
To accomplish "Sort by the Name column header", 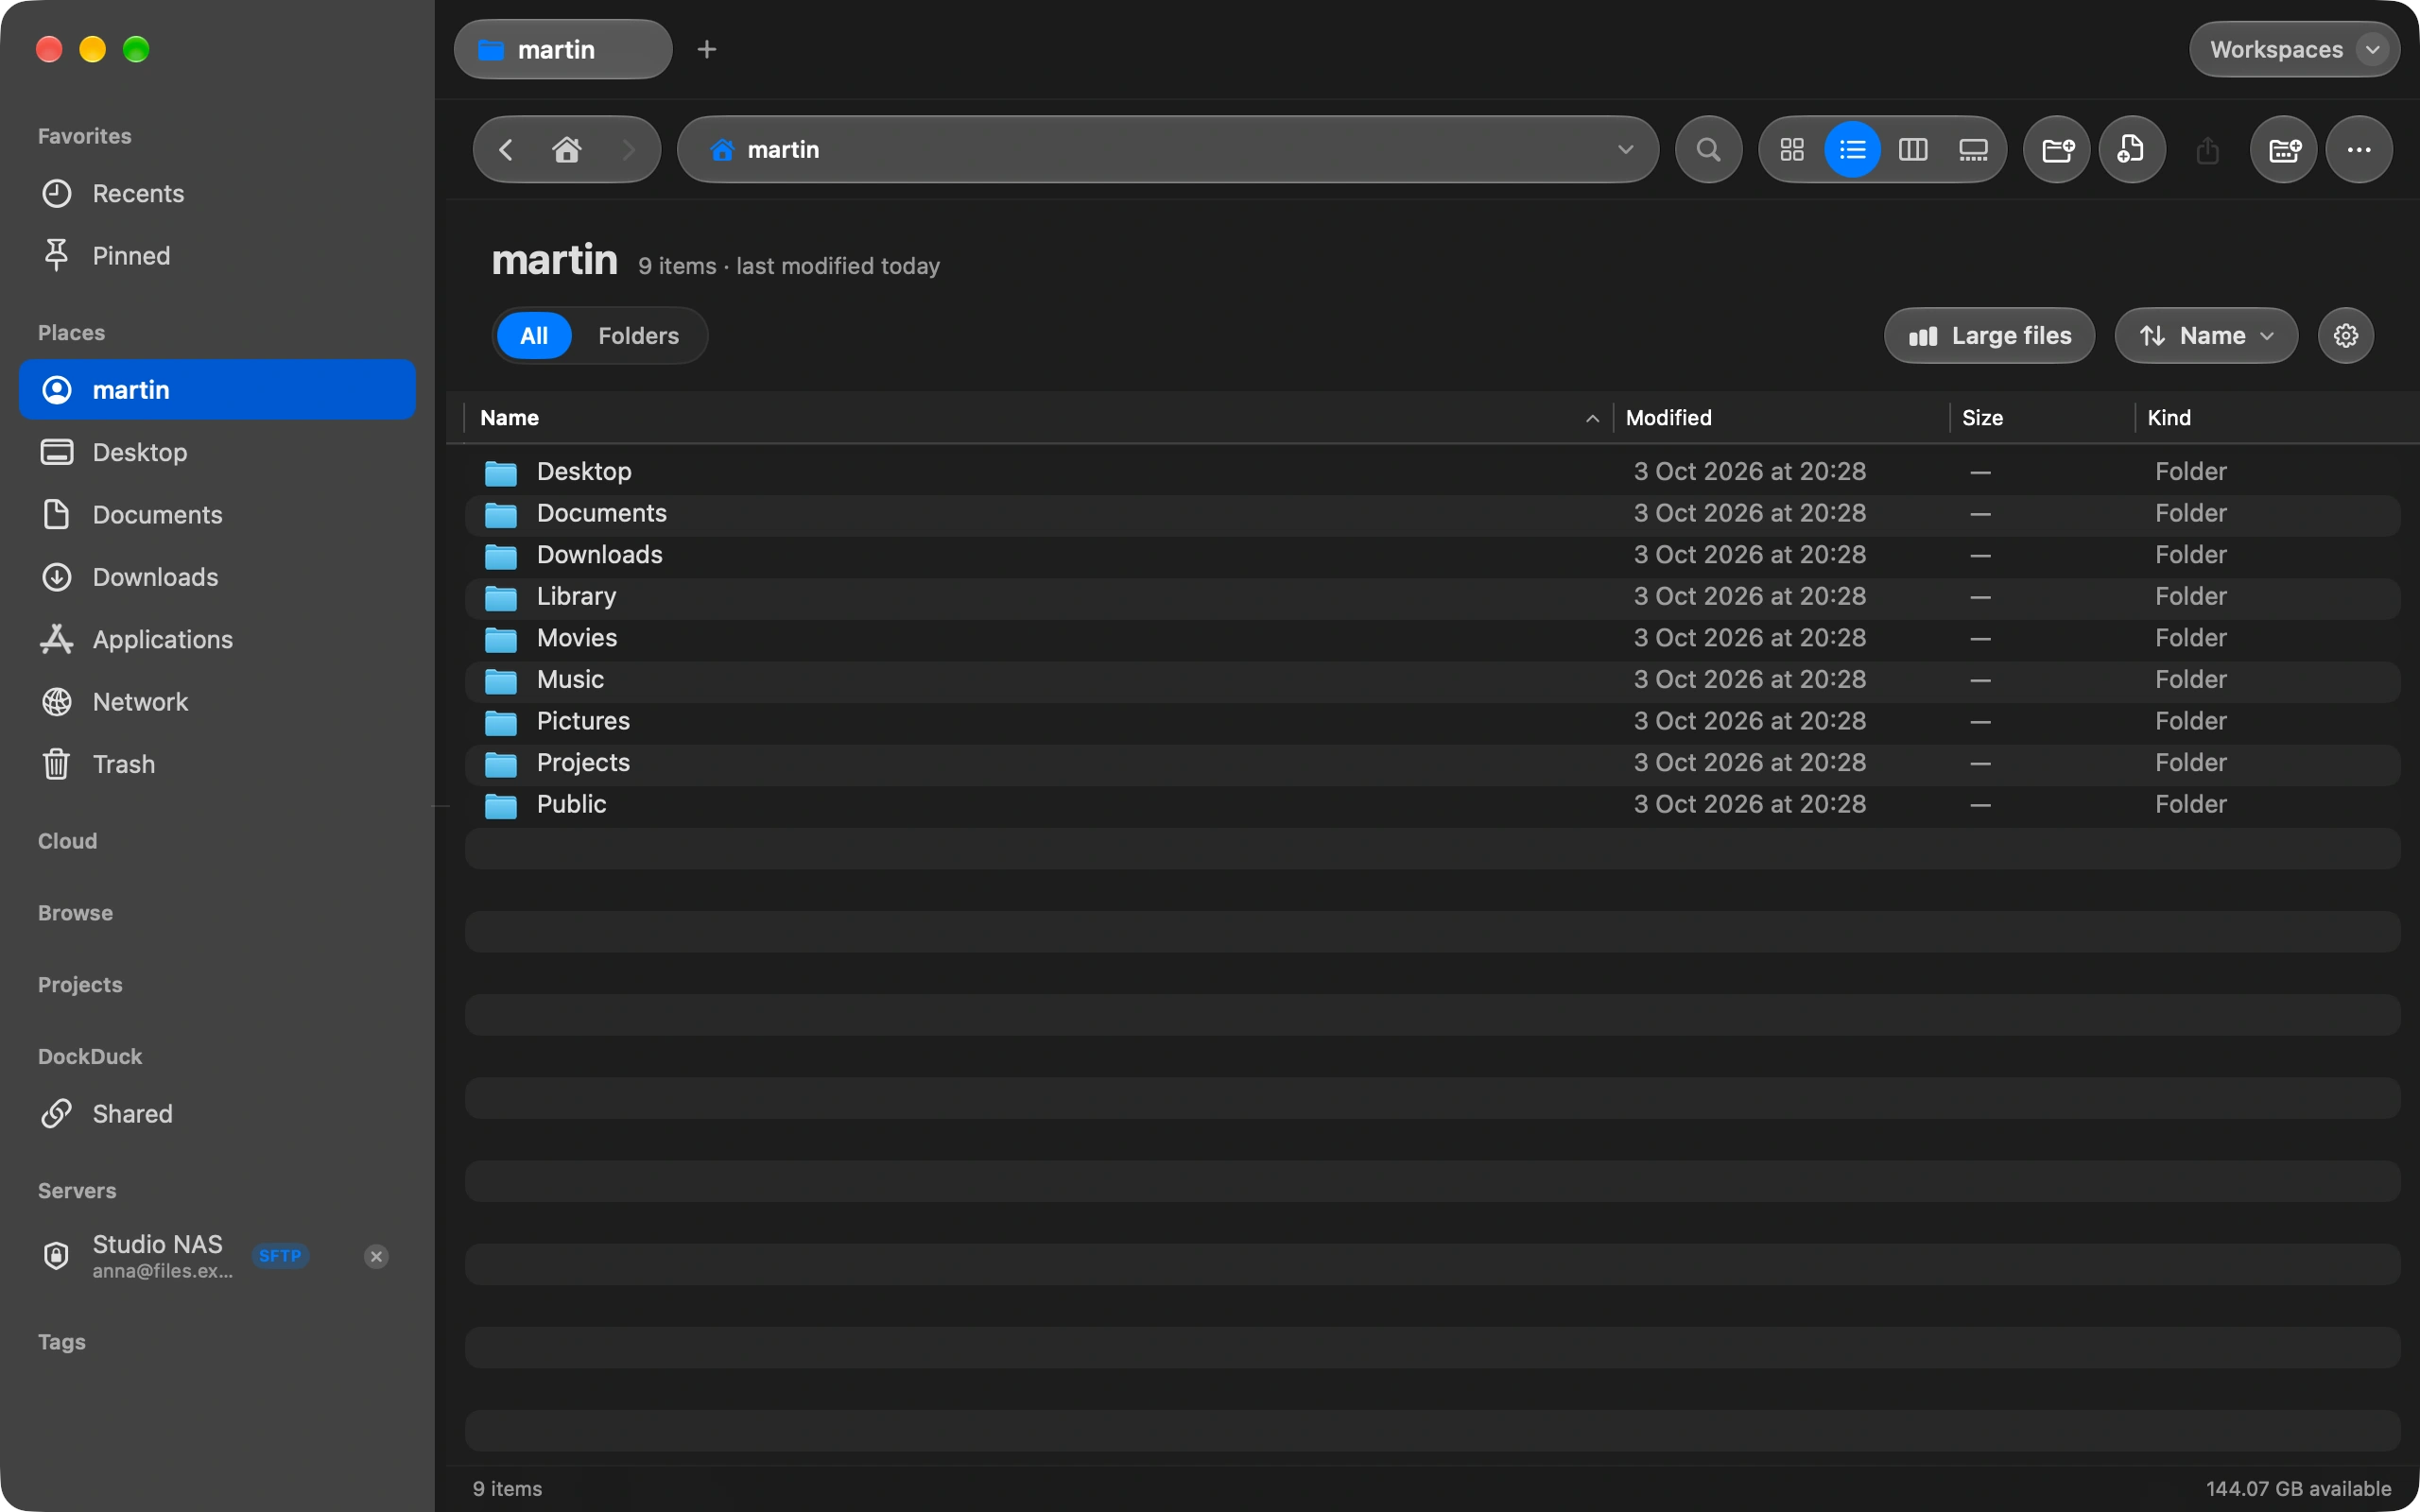I will pyautogui.click(x=1038, y=418).
